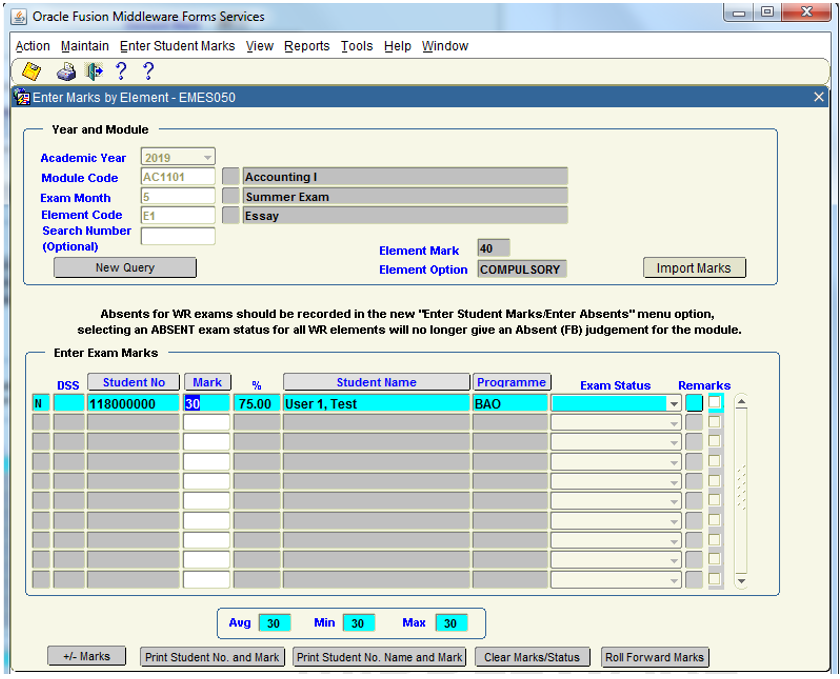Click the first blue question mark icon

pos(121,72)
